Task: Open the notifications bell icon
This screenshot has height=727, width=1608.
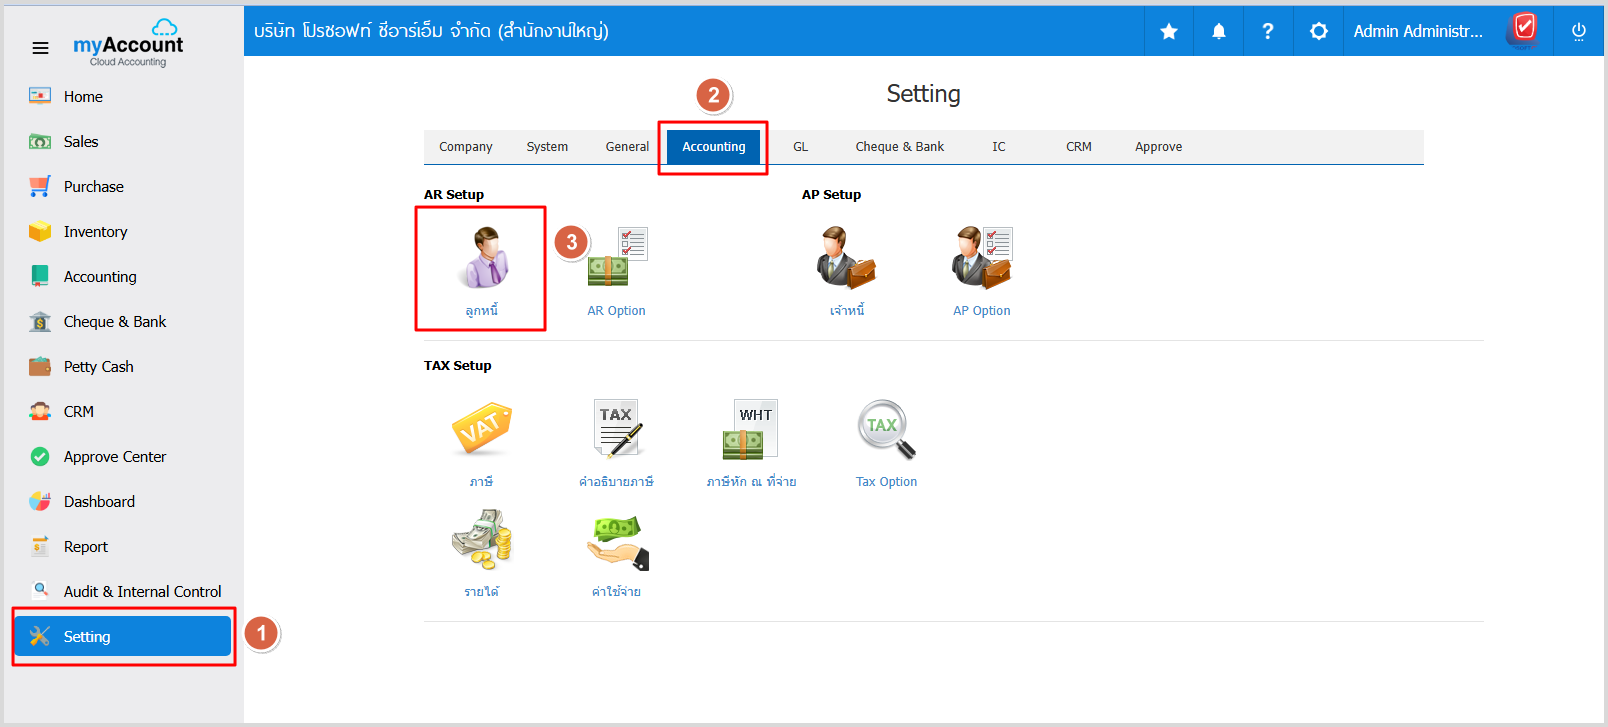Action: point(1218,31)
